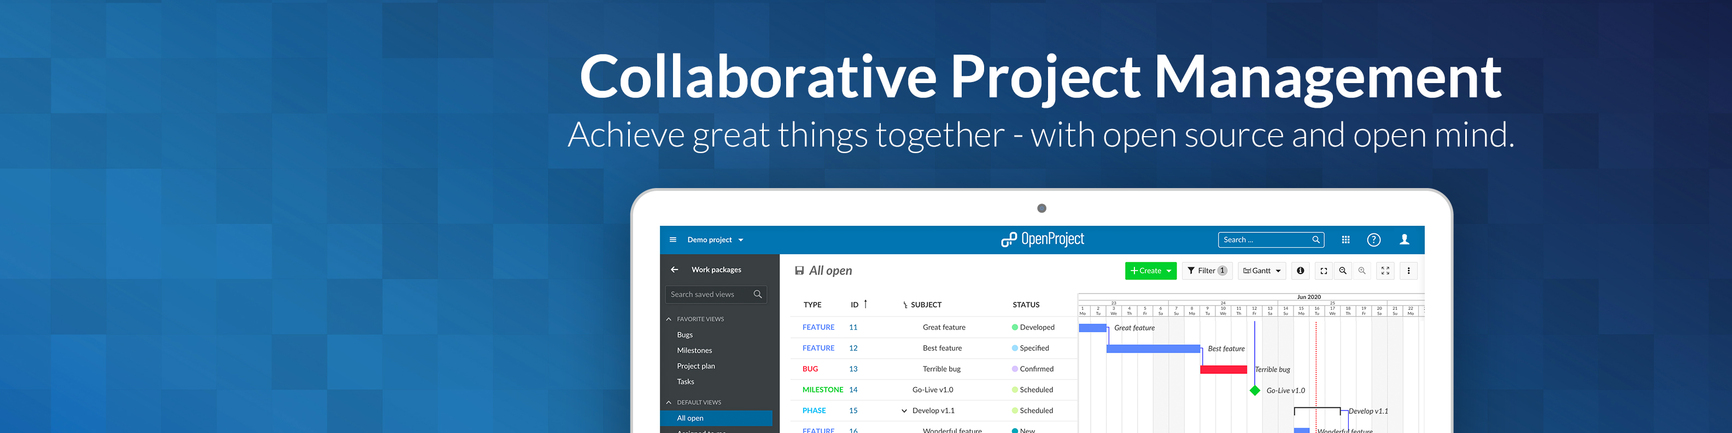Activate zen mode fullscreen icon

1385,271
